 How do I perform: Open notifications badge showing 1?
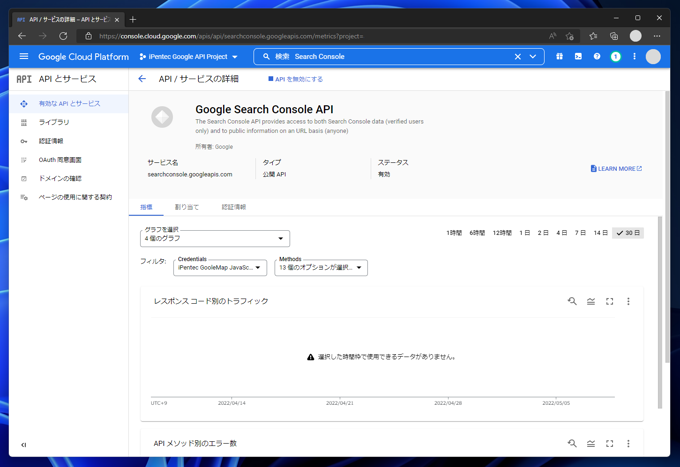click(x=615, y=56)
